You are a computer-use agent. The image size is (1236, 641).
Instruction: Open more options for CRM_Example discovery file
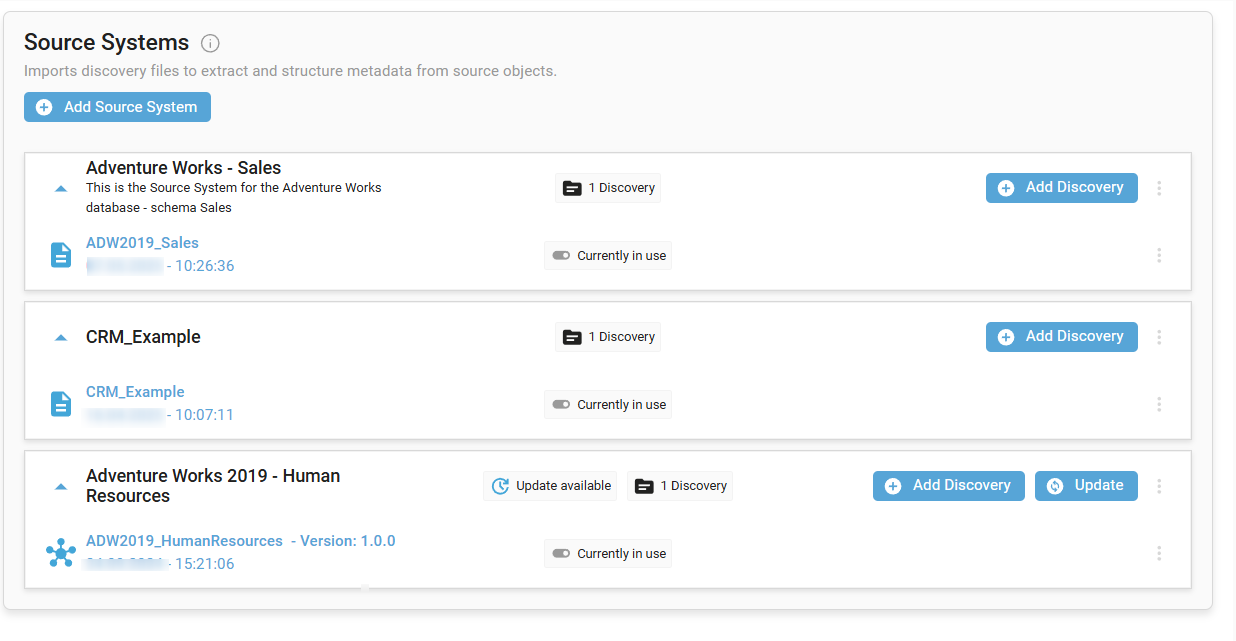(1159, 404)
